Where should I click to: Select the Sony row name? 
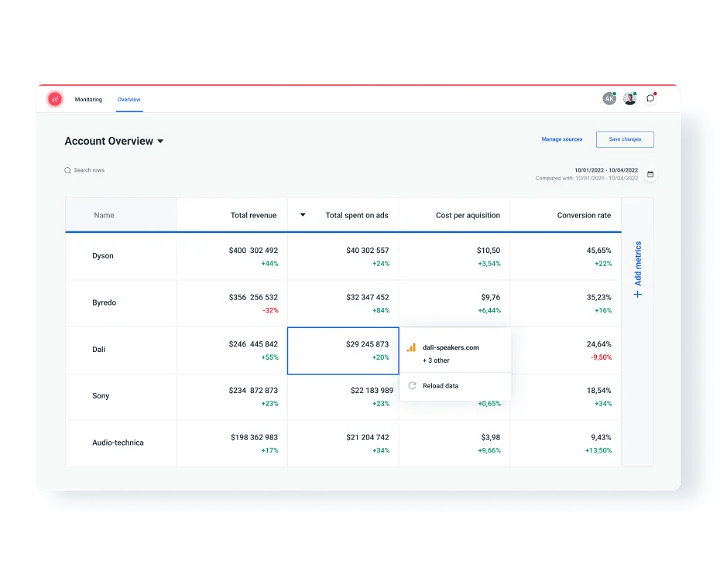tap(101, 396)
